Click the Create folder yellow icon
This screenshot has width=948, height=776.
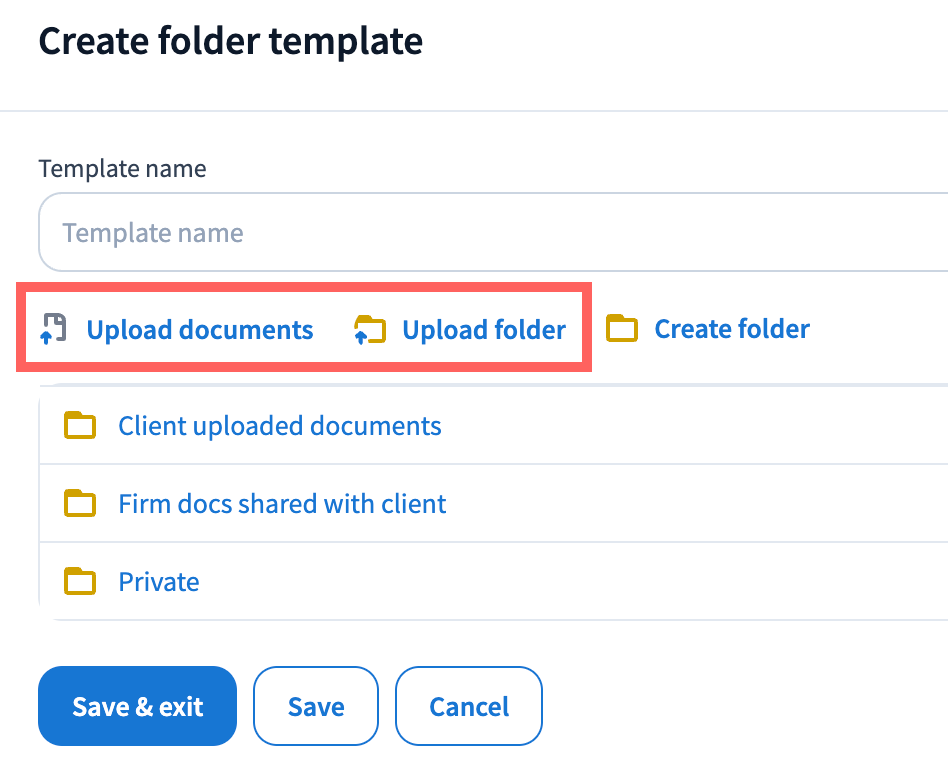coord(622,329)
